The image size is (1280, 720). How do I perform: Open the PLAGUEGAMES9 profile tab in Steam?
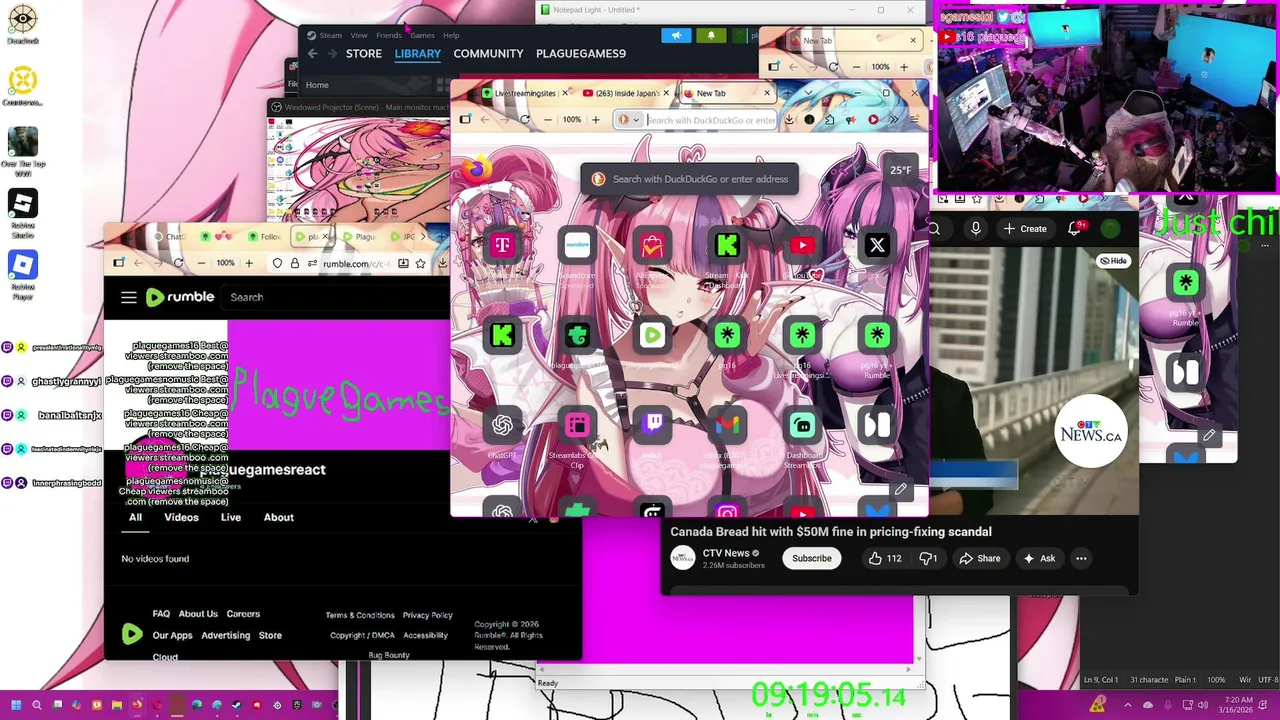click(x=581, y=54)
